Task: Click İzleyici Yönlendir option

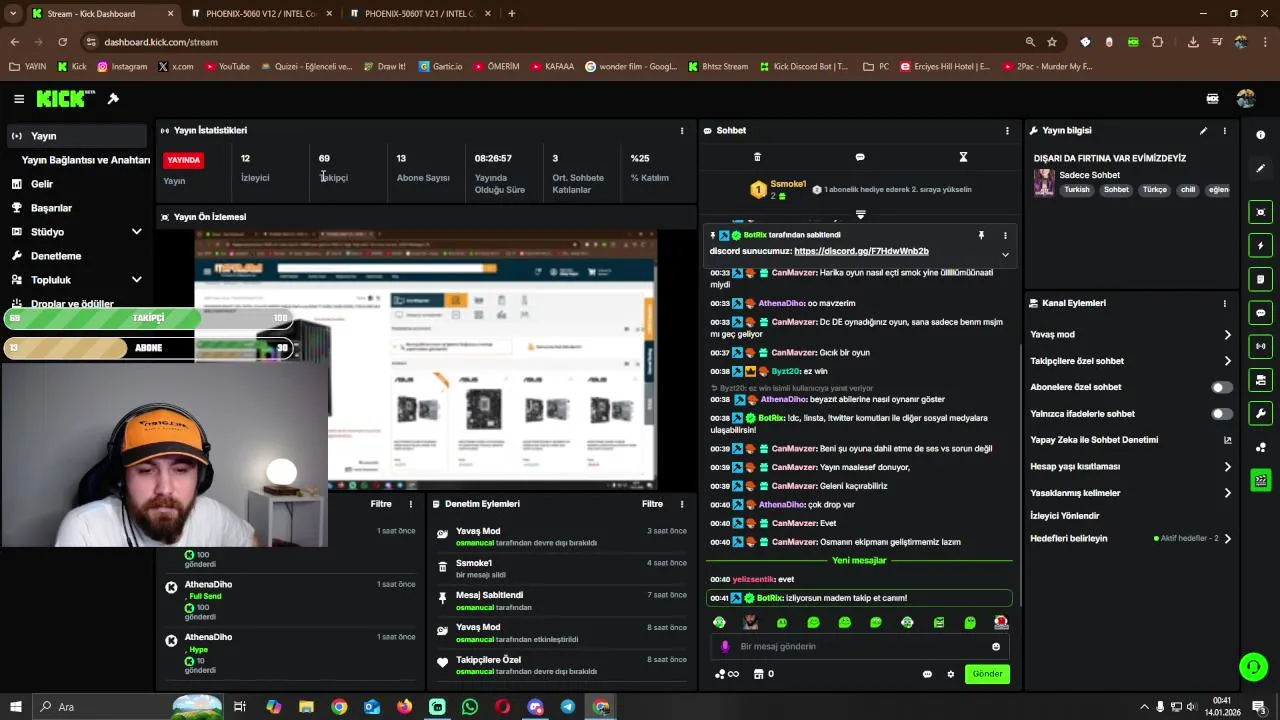Action: 1065,516
